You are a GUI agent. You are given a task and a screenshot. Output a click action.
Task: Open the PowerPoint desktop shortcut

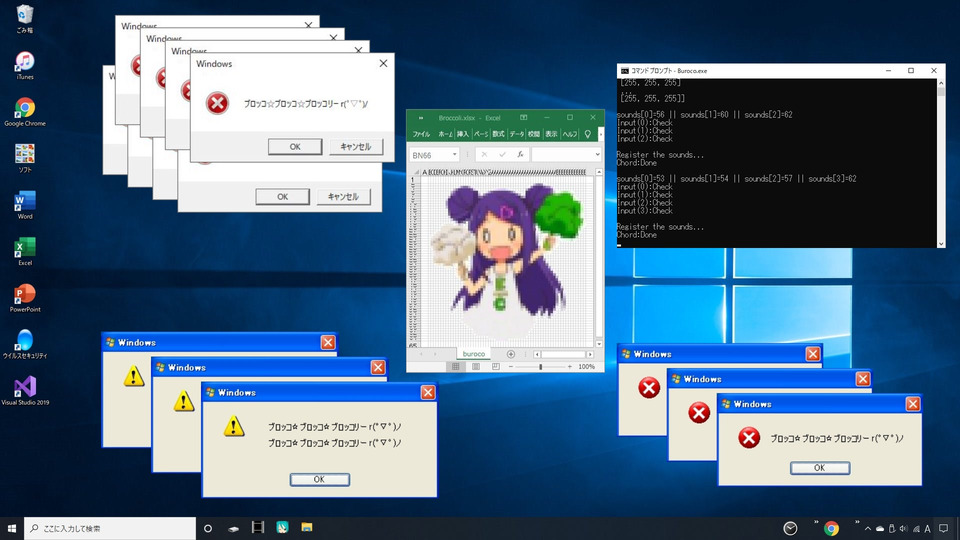(x=24, y=294)
